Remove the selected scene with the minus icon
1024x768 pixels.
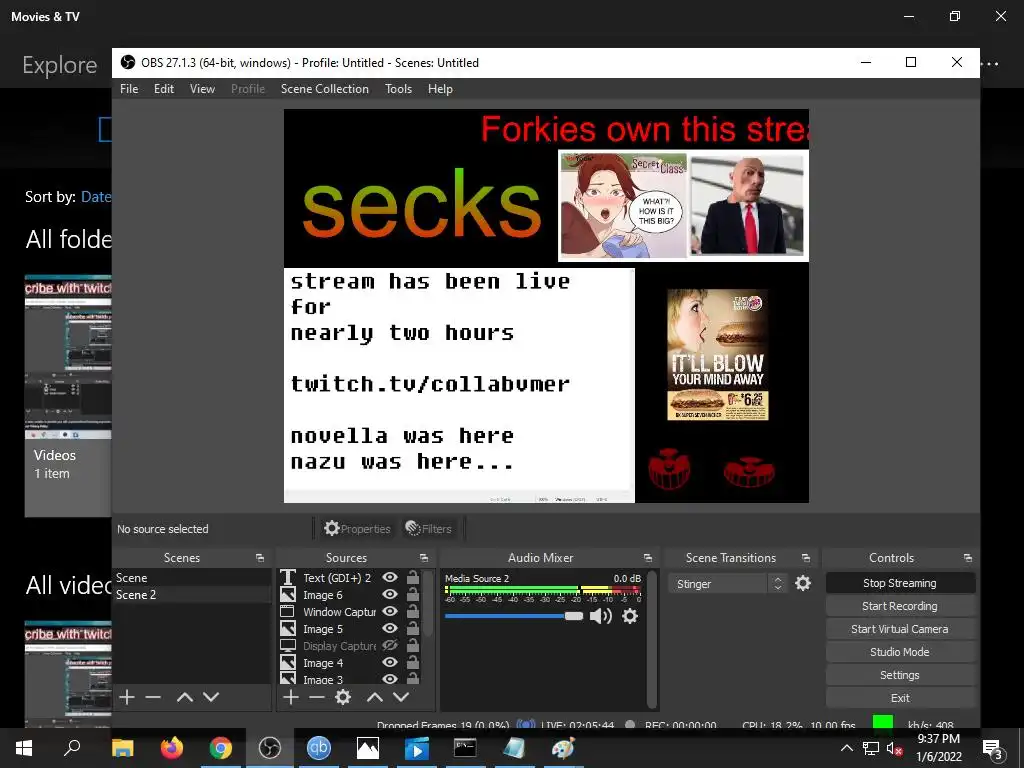point(153,697)
